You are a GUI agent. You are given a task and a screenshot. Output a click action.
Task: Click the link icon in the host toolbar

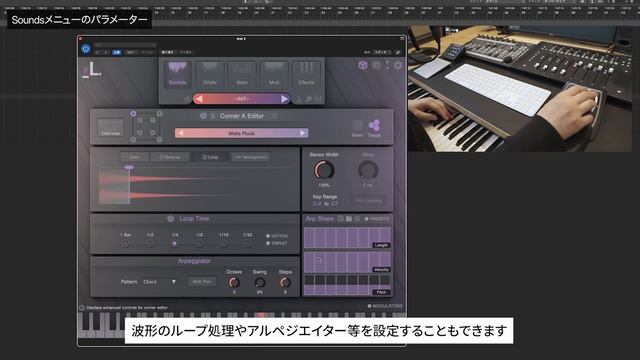point(398,52)
